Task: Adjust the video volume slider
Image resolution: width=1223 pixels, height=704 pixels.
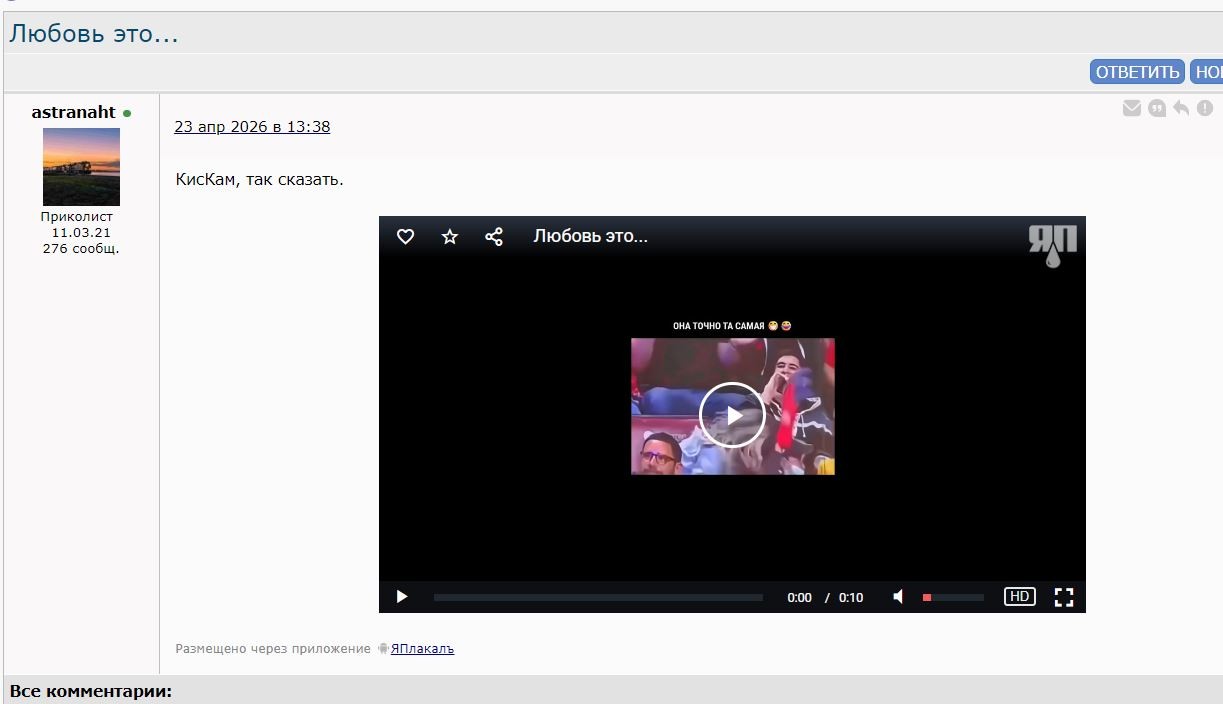Action: pyautogui.click(x=953, y=598)
